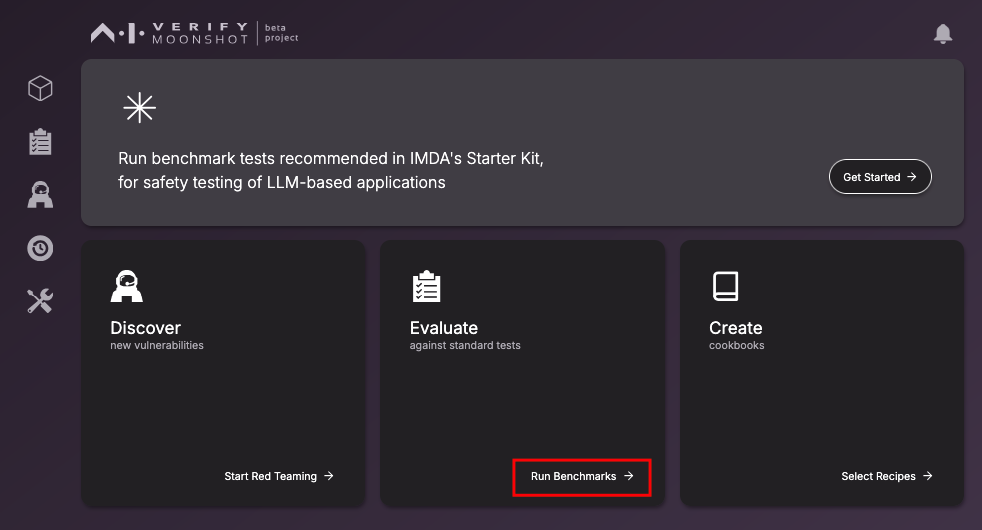
Task: Click the Get Started button
Action: click(x=880, y=177)
